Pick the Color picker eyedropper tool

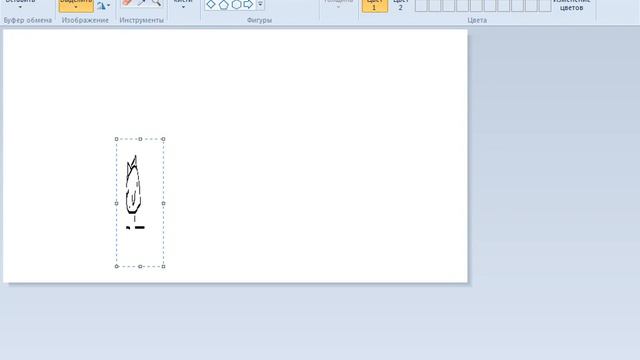[x=142, y=2]
